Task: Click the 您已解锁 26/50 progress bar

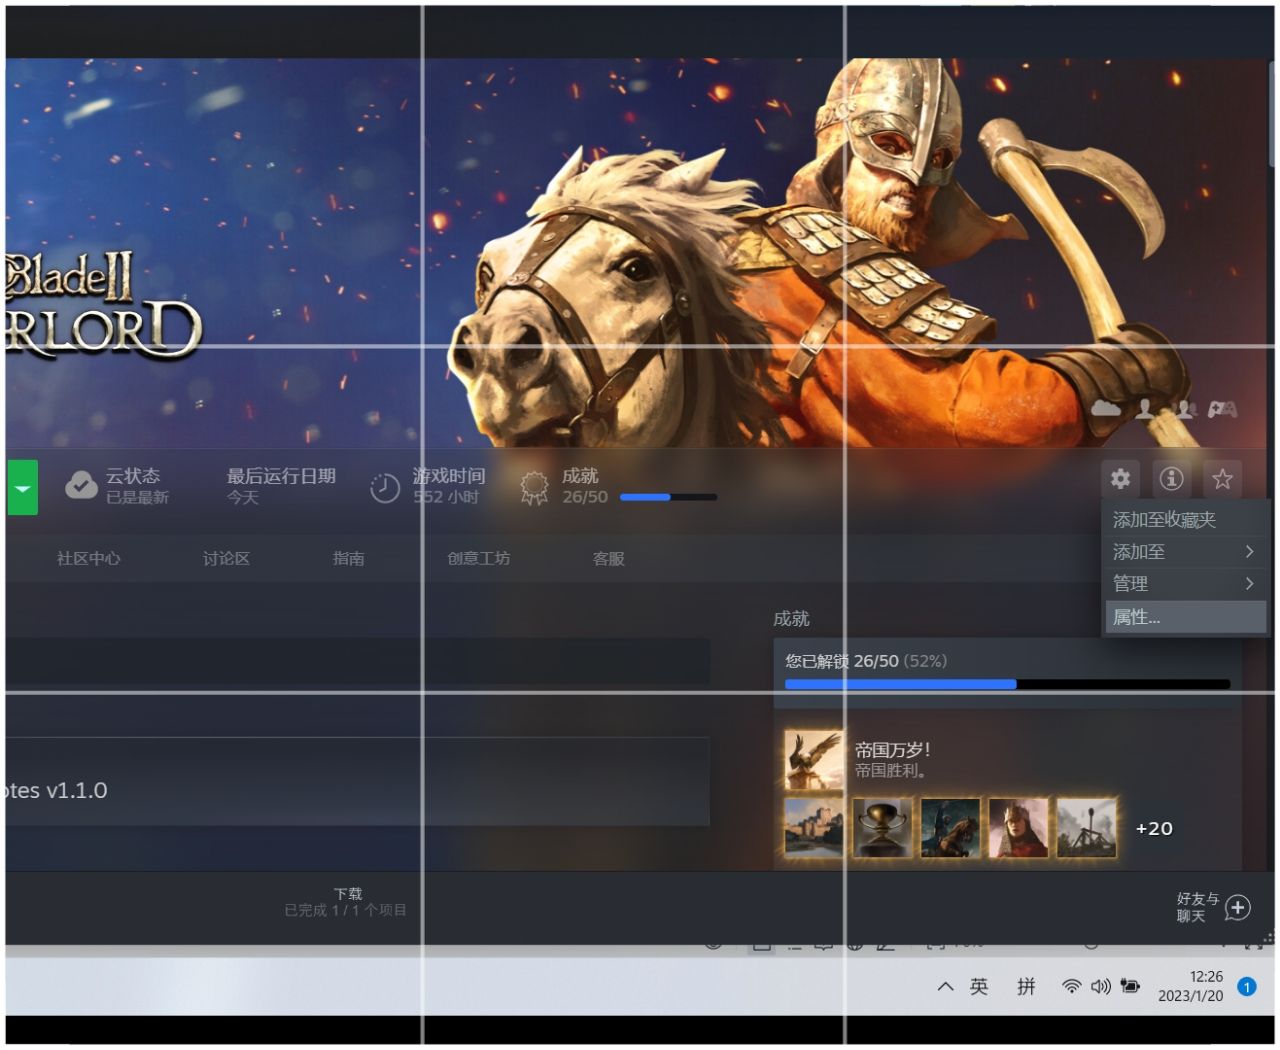Action: coord(1007,684)
